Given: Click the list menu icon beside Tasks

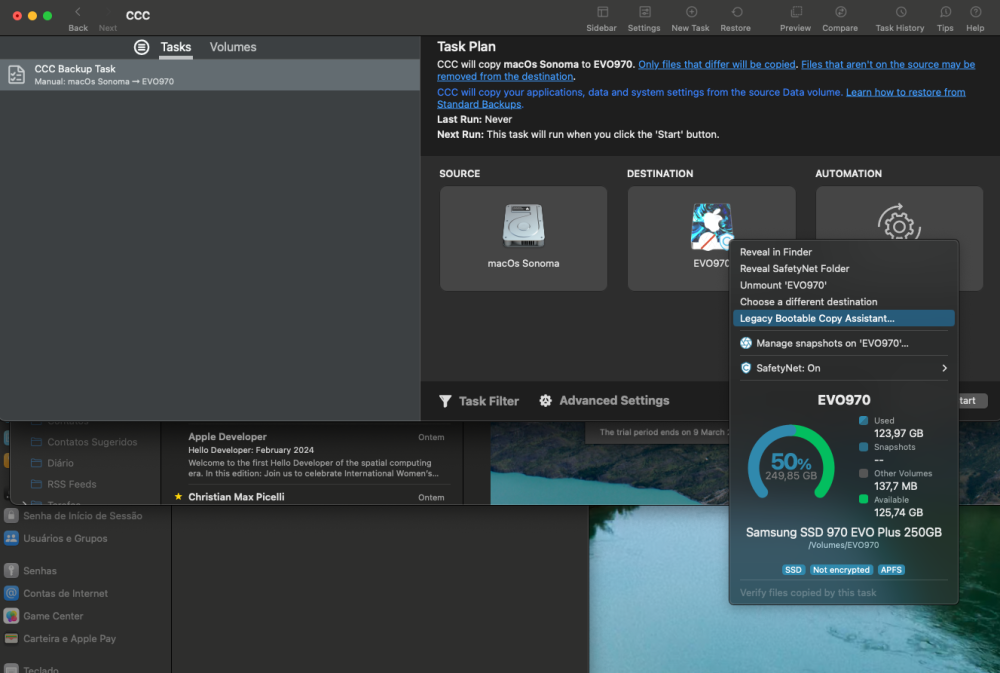Looking at the screenshot, I should point(142,47).
